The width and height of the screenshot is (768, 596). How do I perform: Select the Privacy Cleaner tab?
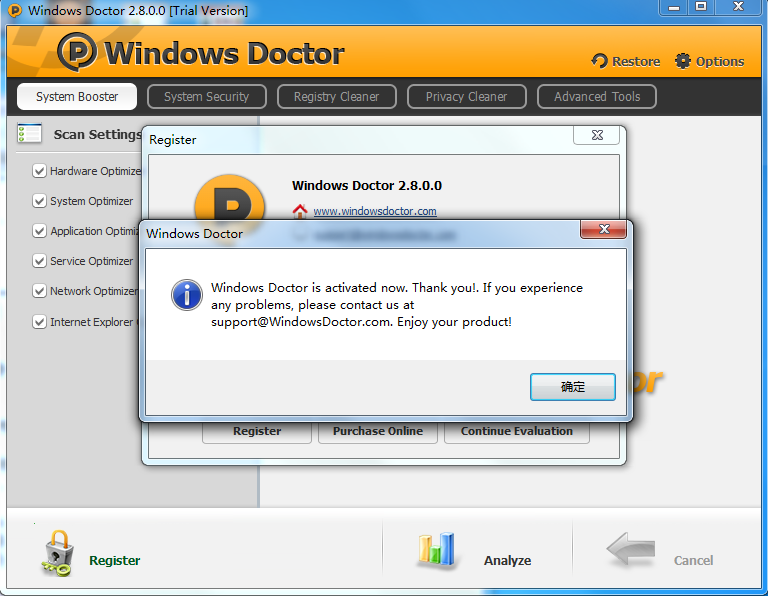tap(466, 97)
